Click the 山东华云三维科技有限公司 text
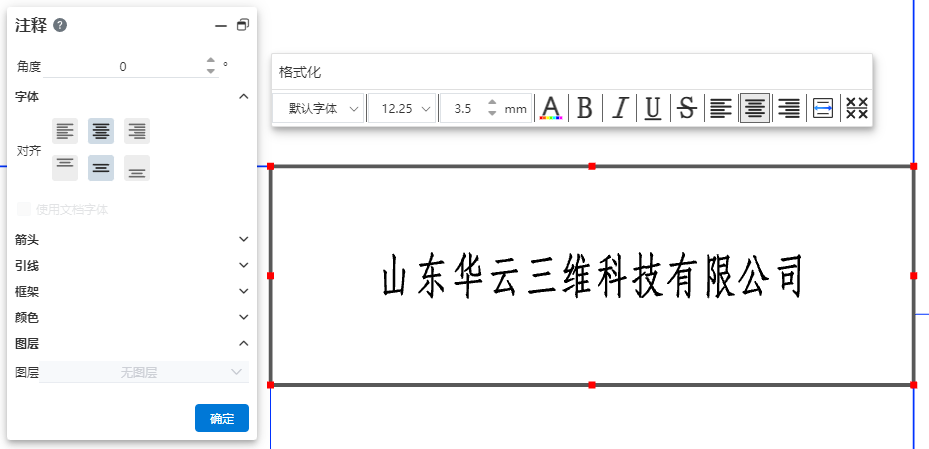Screen dimensions: 929x449 click(591, 276)
